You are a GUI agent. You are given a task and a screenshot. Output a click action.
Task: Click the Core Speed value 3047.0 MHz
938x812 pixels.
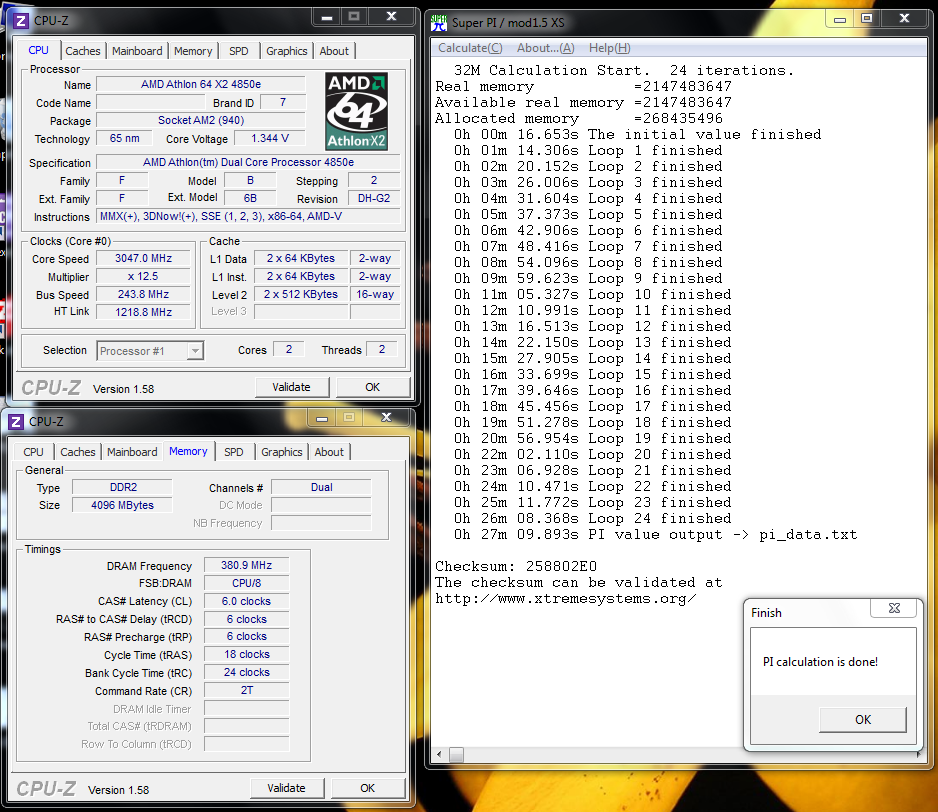[x=144, y=258]
